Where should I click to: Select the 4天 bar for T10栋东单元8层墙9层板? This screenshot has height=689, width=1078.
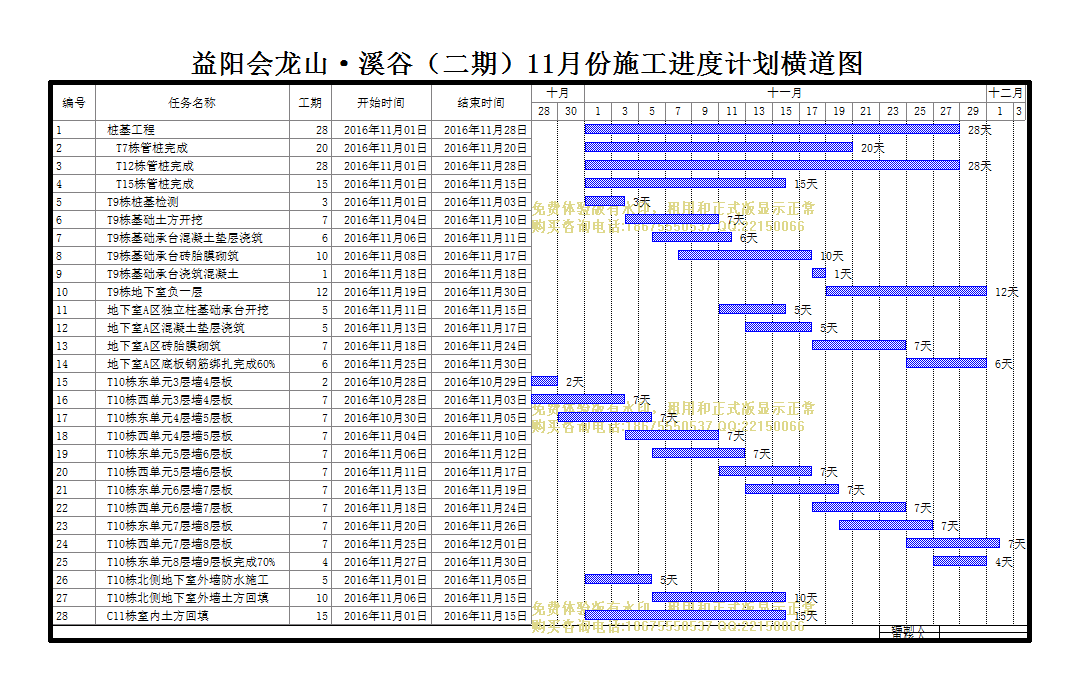coord(960,561)
